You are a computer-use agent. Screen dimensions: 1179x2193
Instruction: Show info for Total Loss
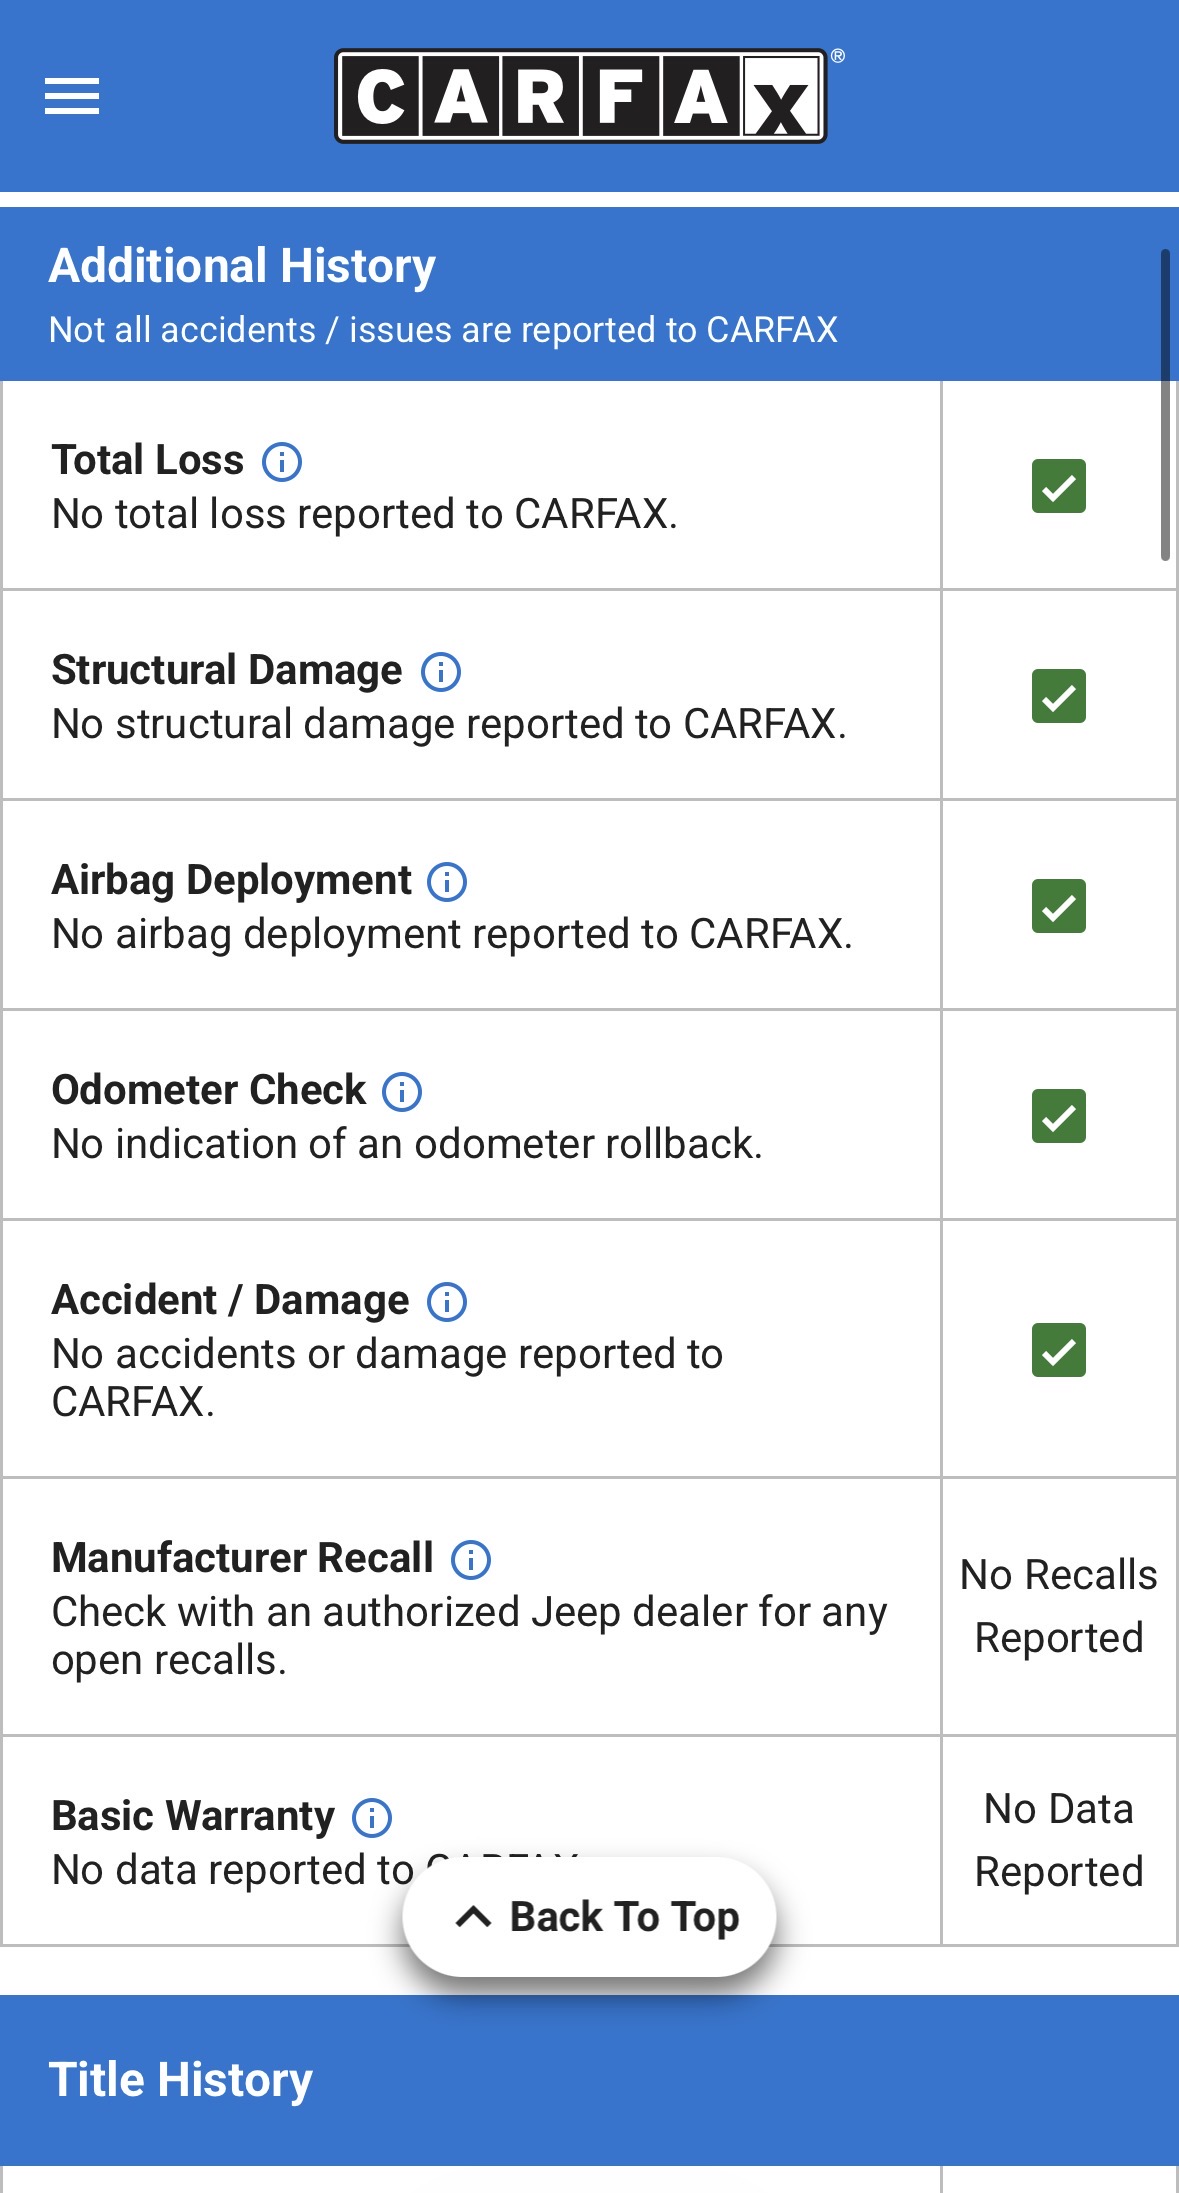pyautogui.click(x=282, y=462)
